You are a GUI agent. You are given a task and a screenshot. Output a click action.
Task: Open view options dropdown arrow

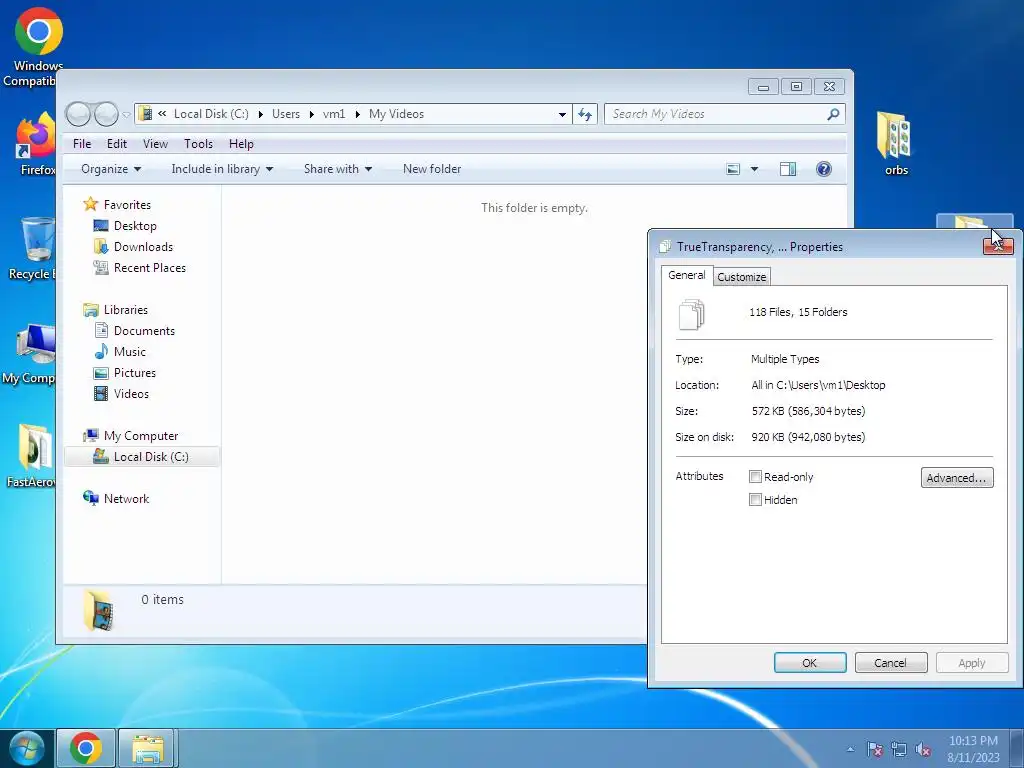(x=754, y=169)
